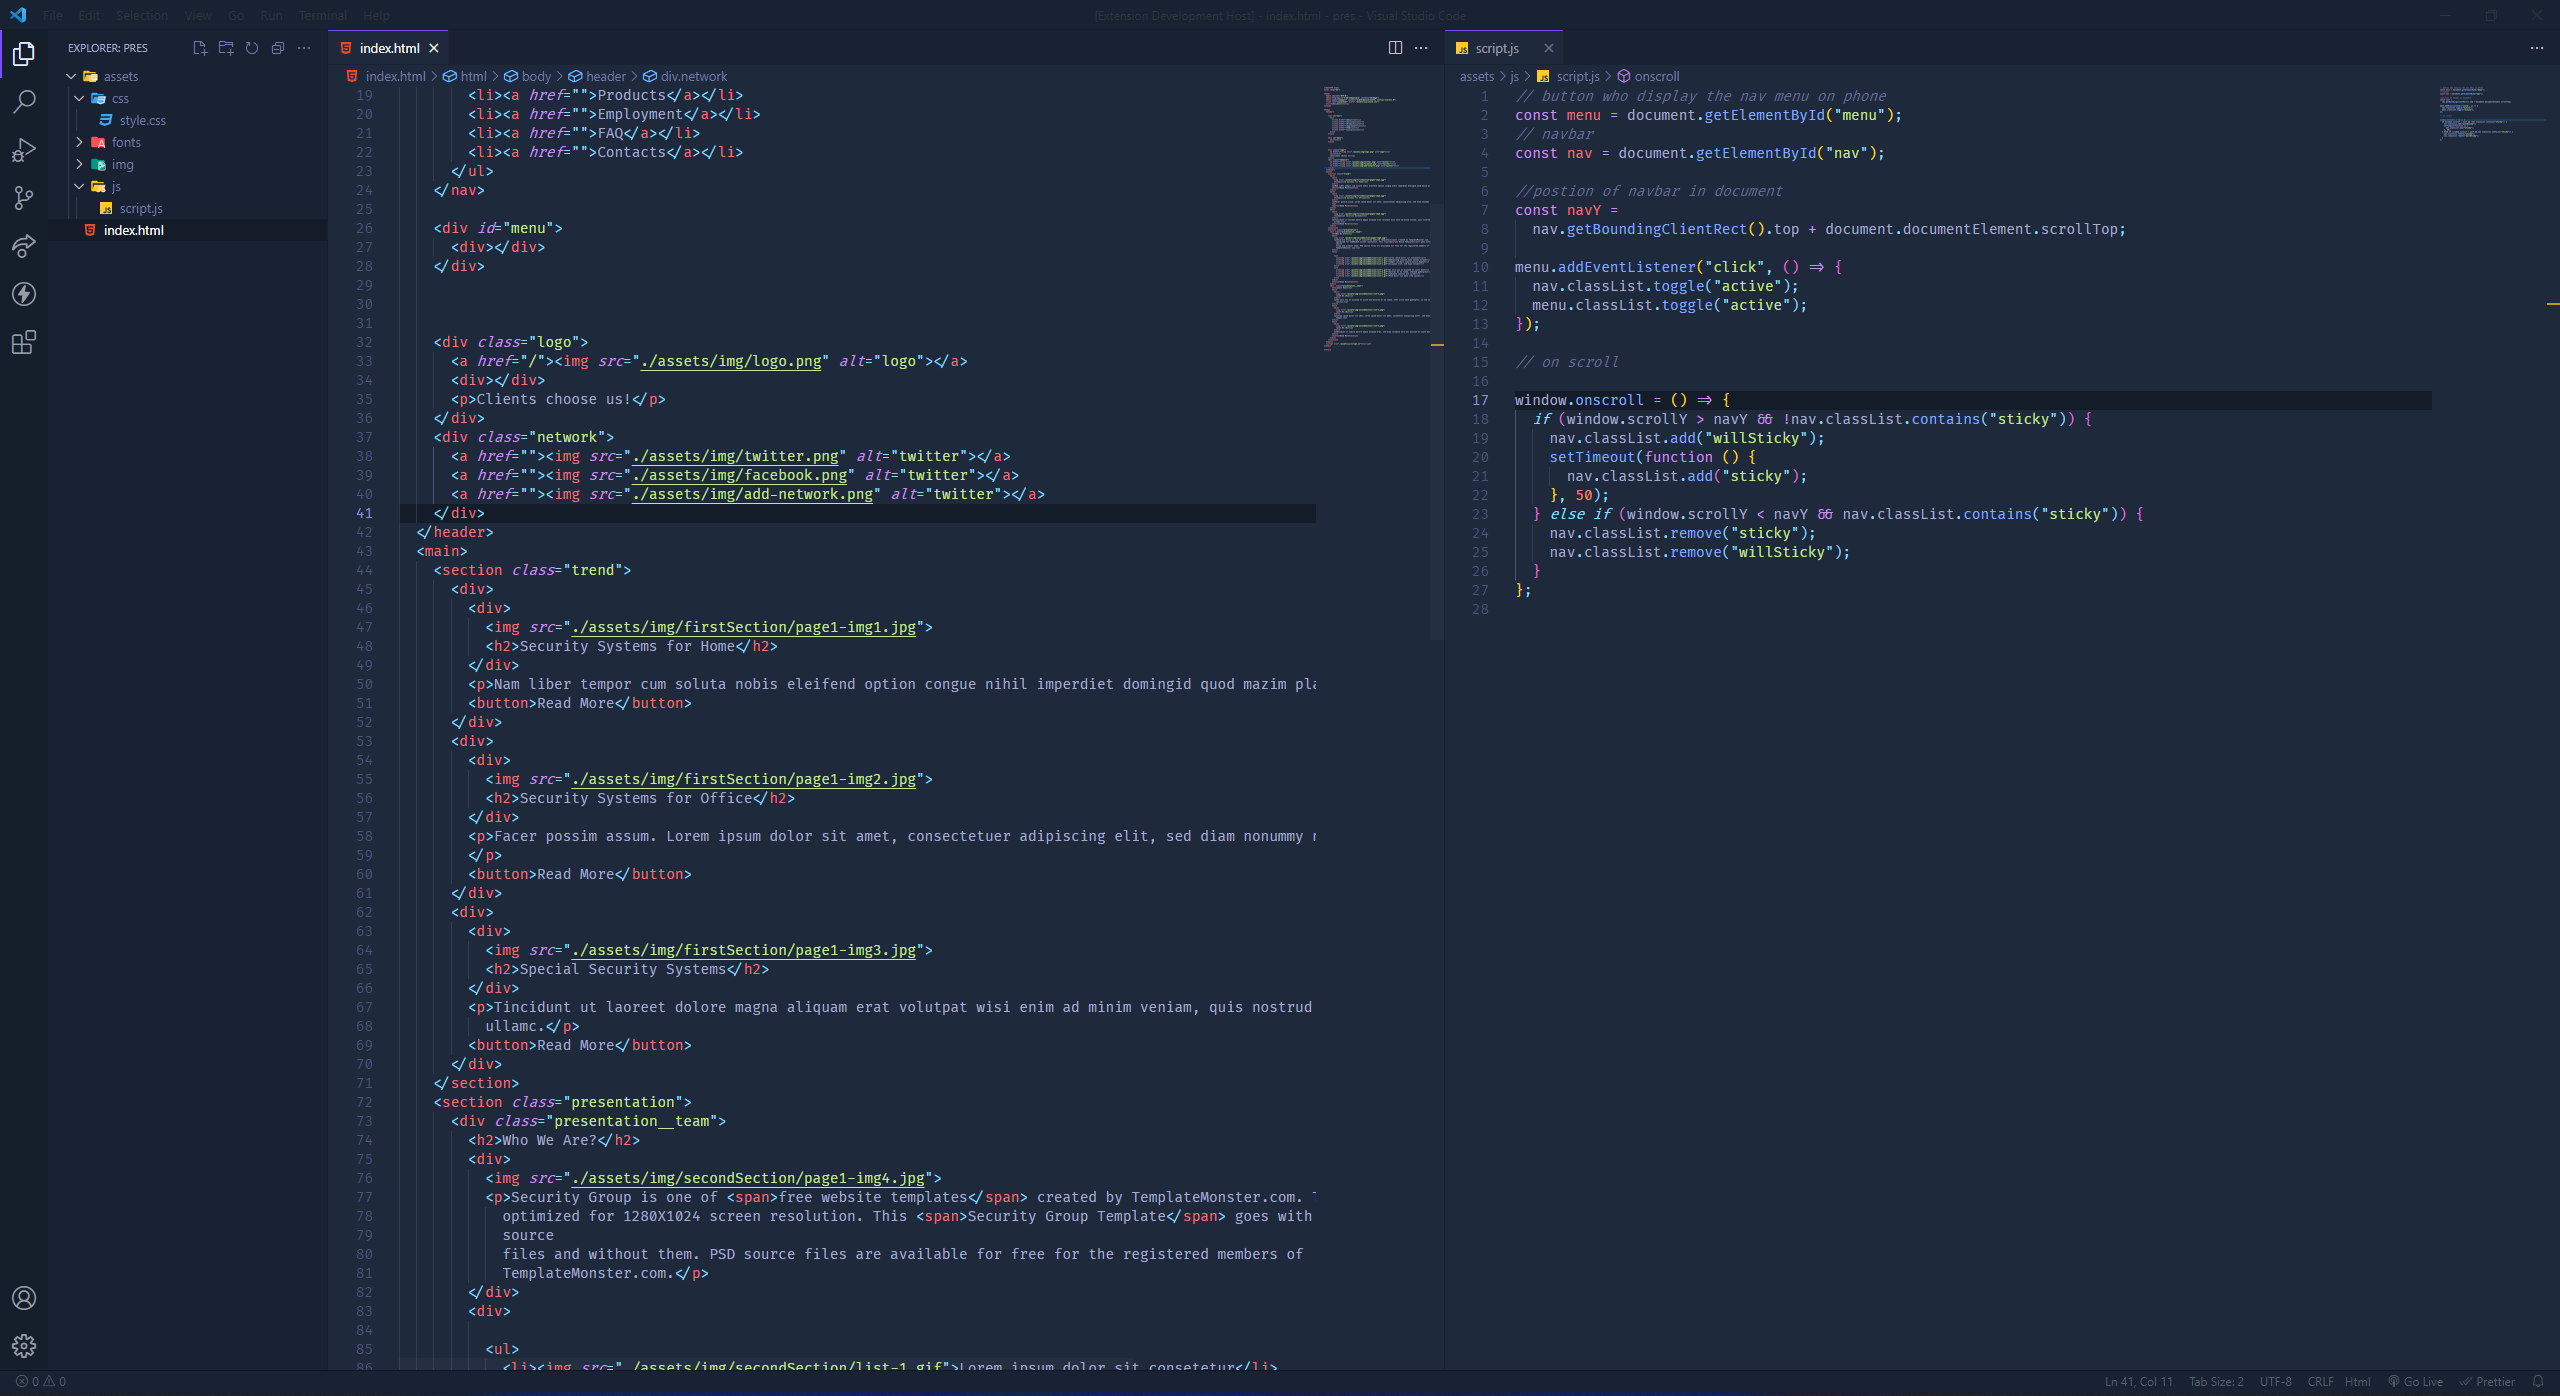
Task: Click the script.js minimap
Action: click(x=2492, y=113)
